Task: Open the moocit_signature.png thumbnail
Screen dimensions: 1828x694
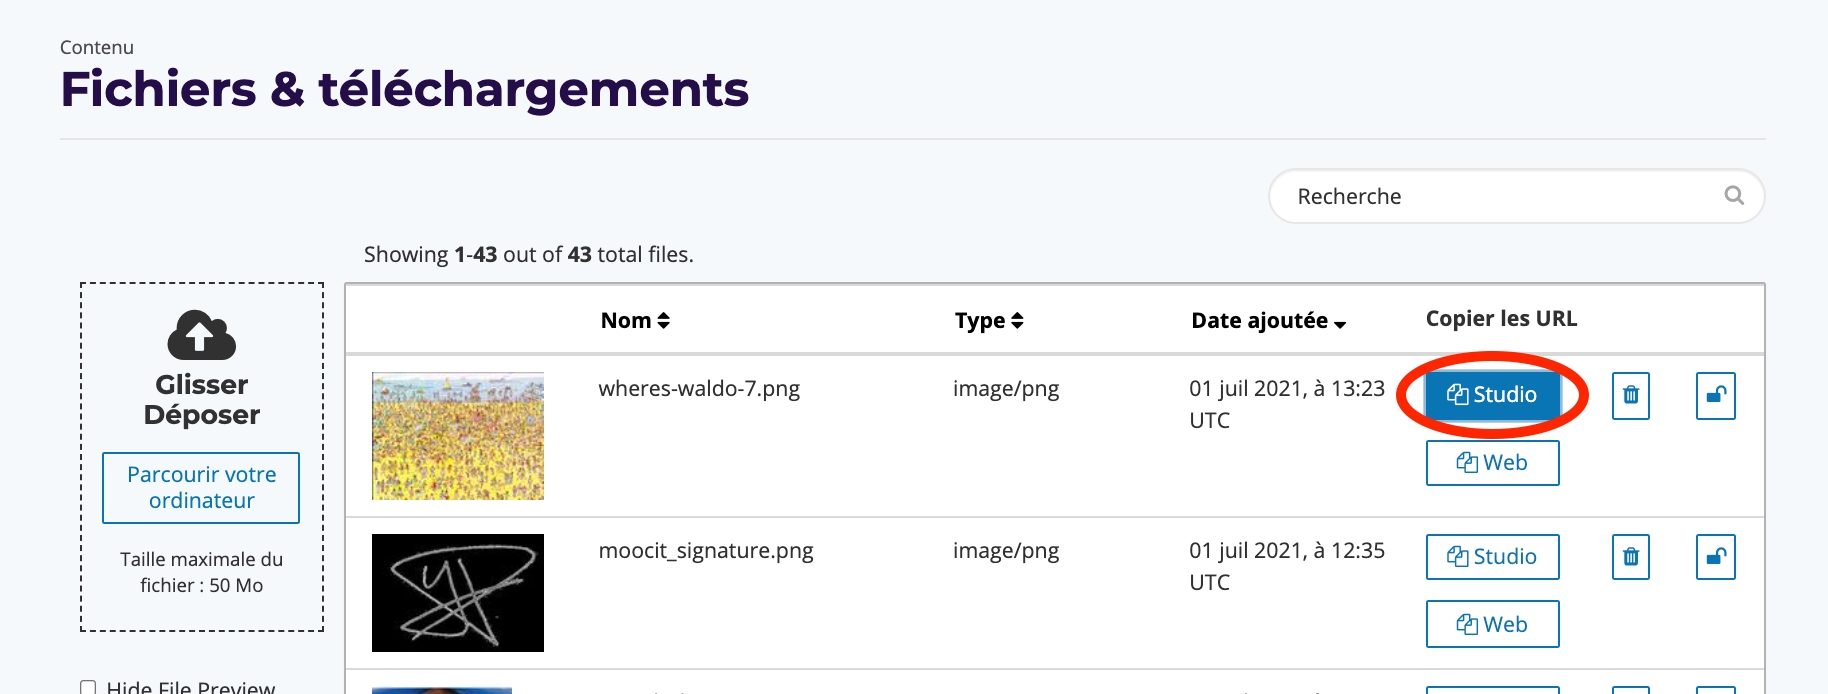Action: pos(458,593)
